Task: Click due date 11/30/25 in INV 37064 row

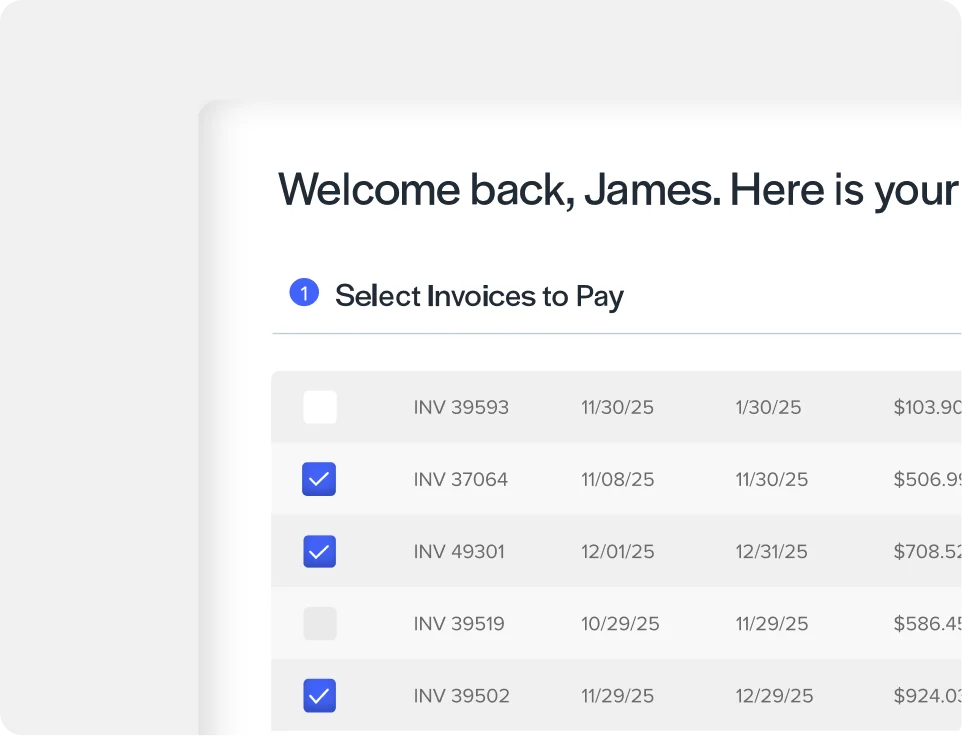Action: [772, 479]
